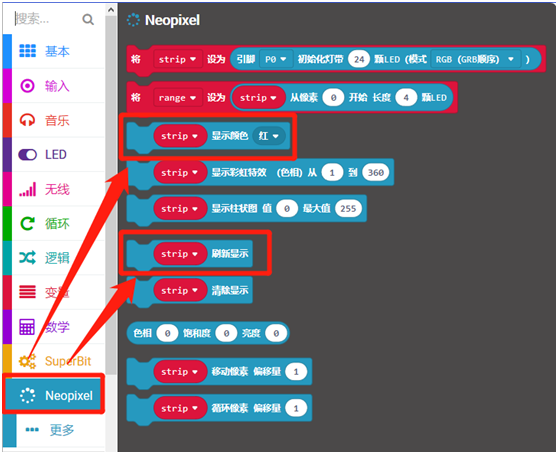
Task: Open the 基本 grid icon category
Action: click(x=54, y=51)
